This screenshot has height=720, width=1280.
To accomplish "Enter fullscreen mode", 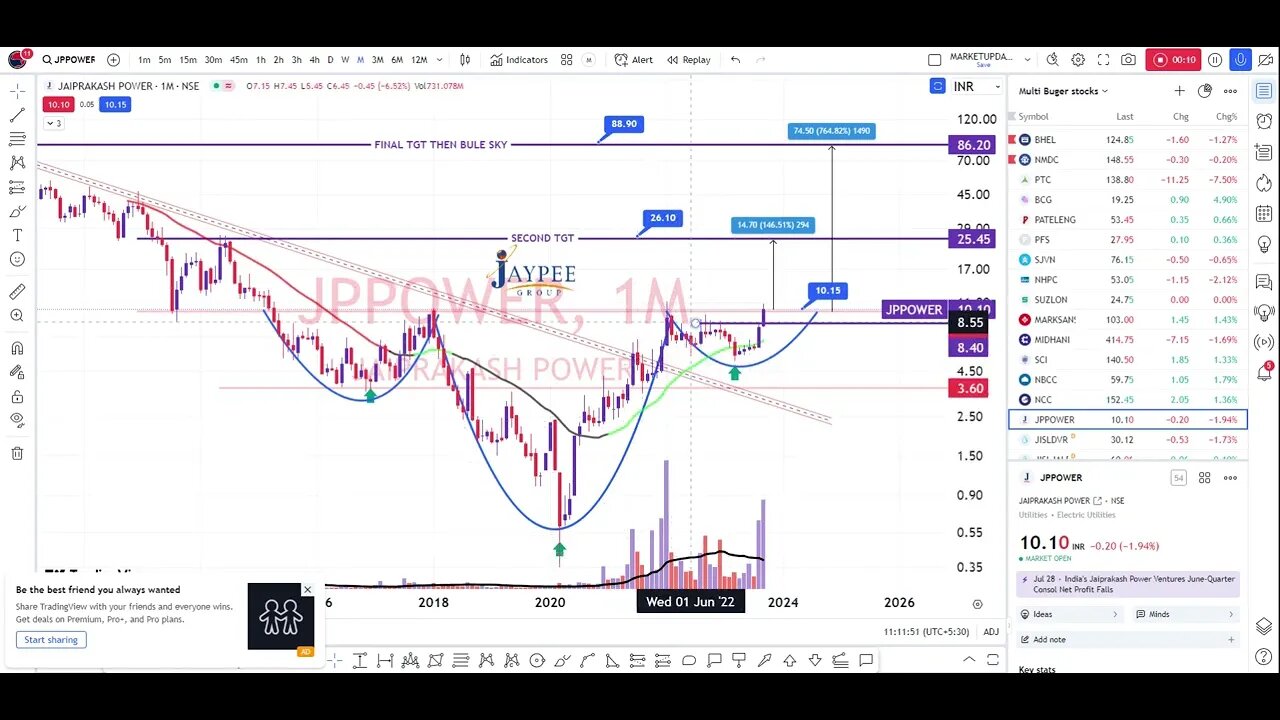I will point(1103,60).
